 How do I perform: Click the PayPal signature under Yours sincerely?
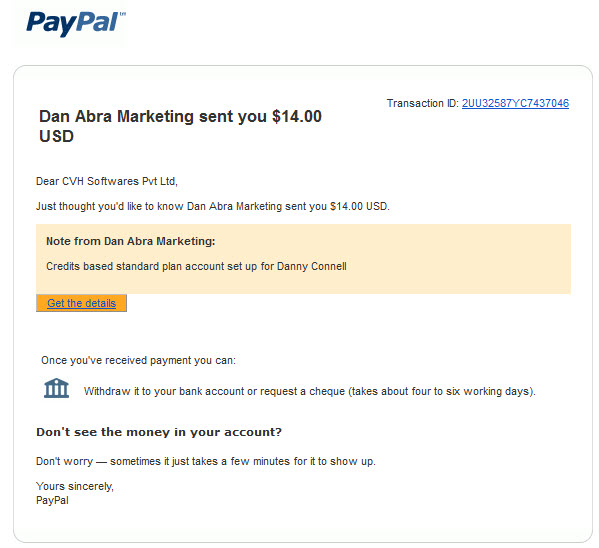click(52, 500)
